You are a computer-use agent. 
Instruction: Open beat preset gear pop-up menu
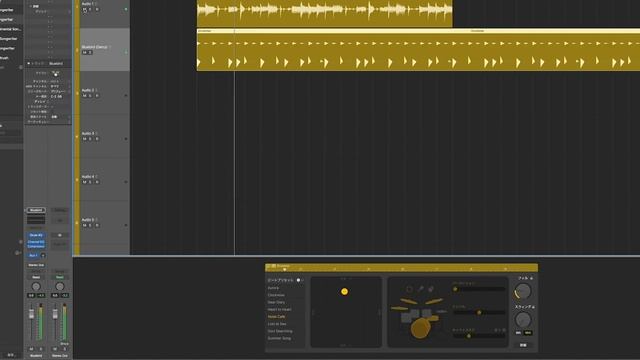299,280
